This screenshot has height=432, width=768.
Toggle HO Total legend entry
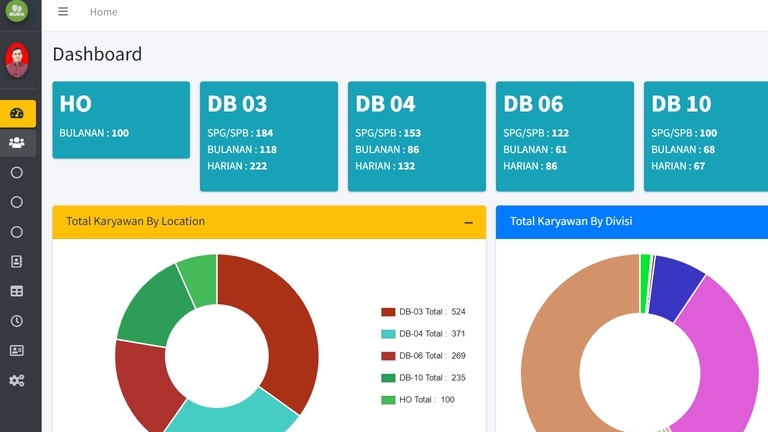418,400
